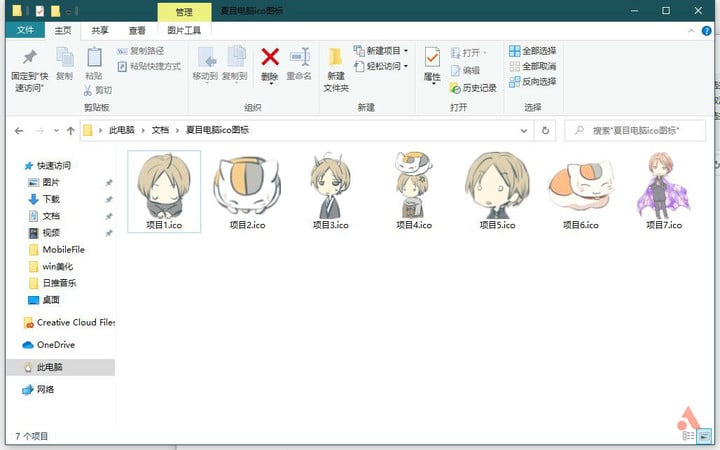The width and height of the screenshot is (720, 450).
Task: Click 粘贴快捷方式 in the ribbon
Action: (149, 67)
